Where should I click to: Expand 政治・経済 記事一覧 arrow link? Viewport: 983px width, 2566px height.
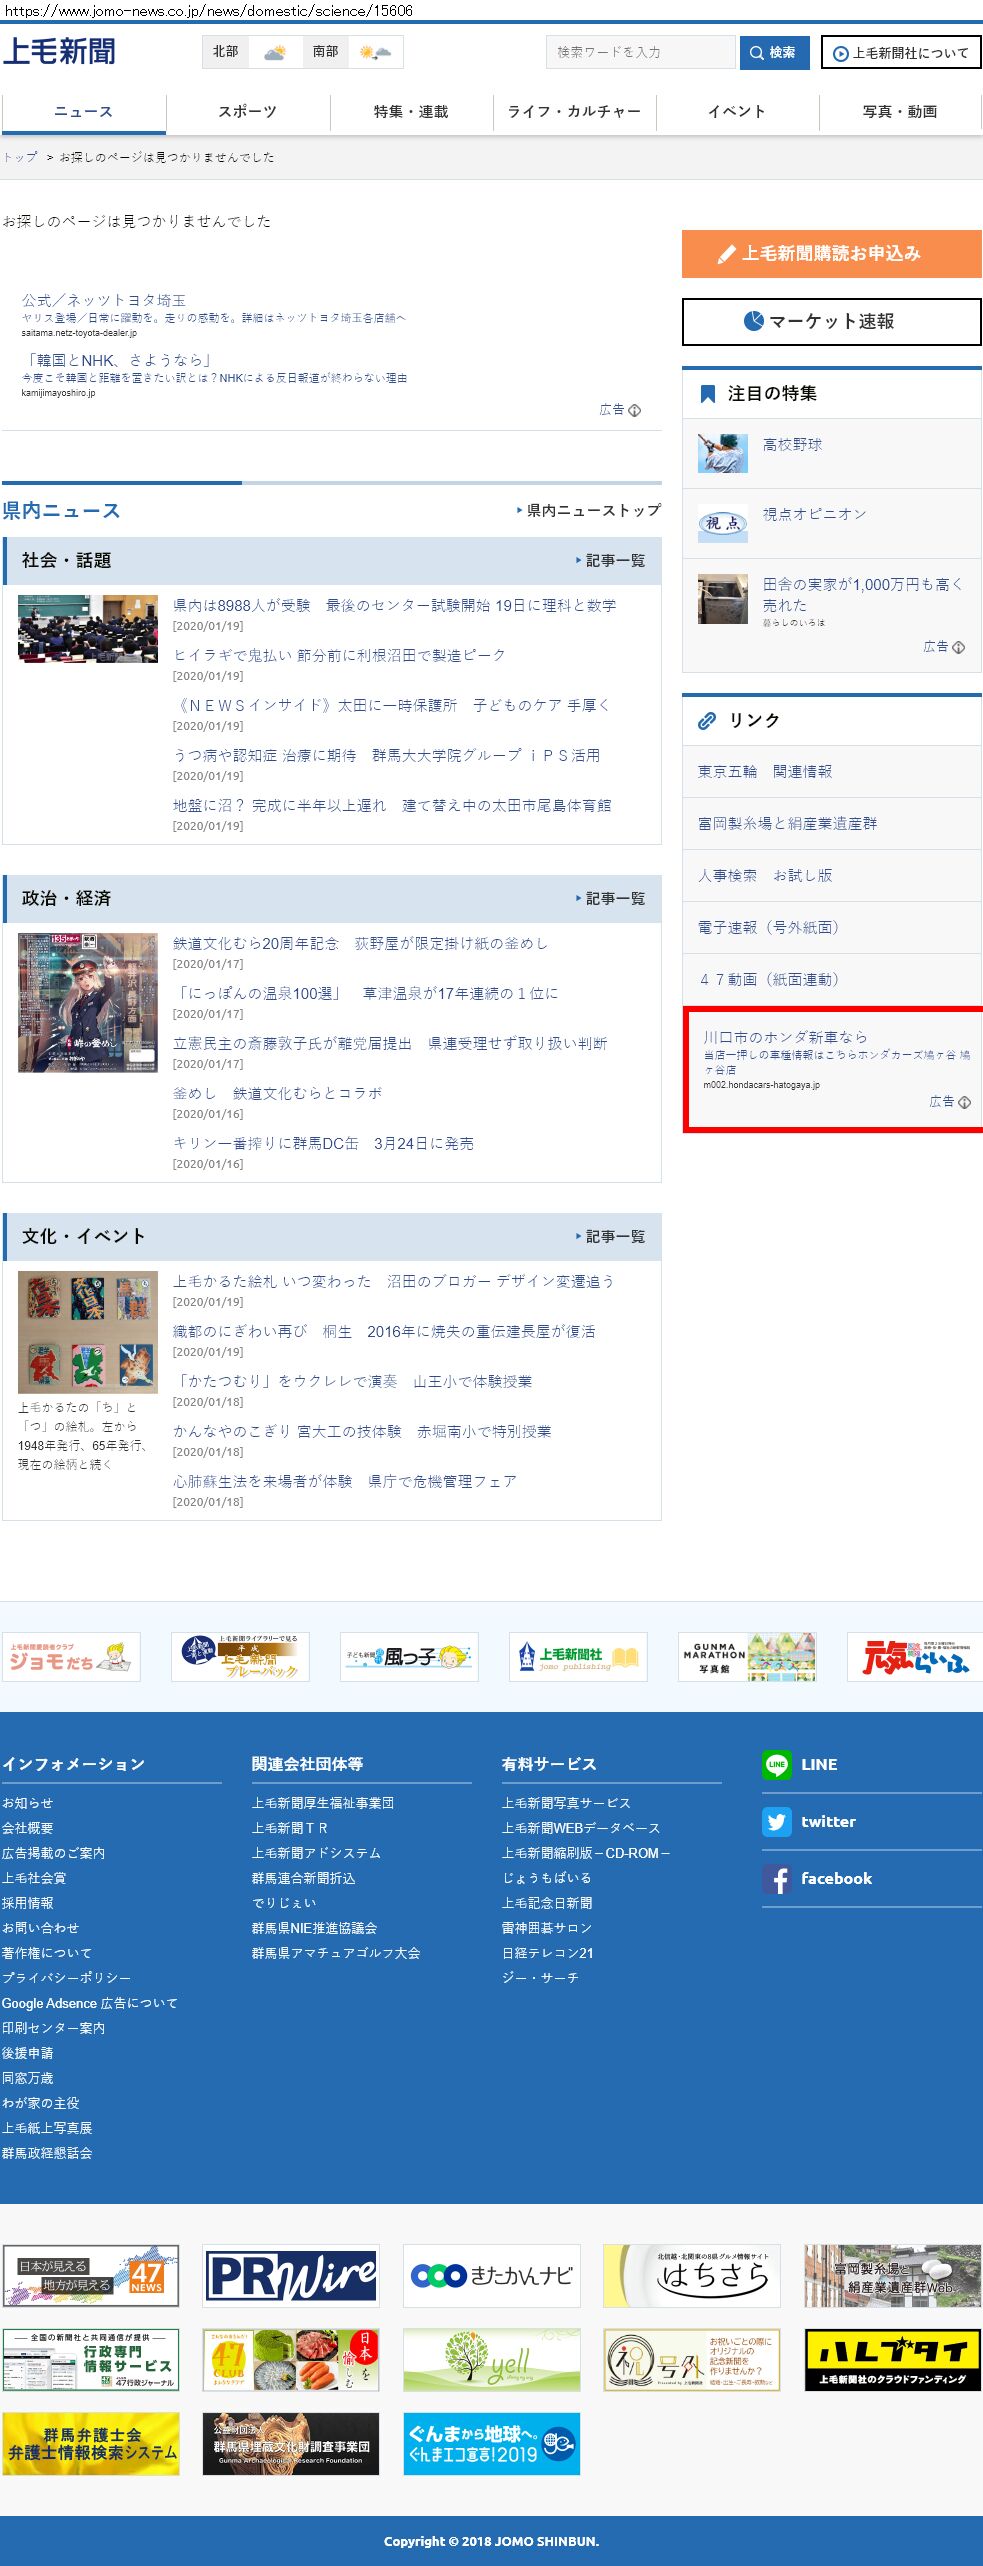(611, 898)
